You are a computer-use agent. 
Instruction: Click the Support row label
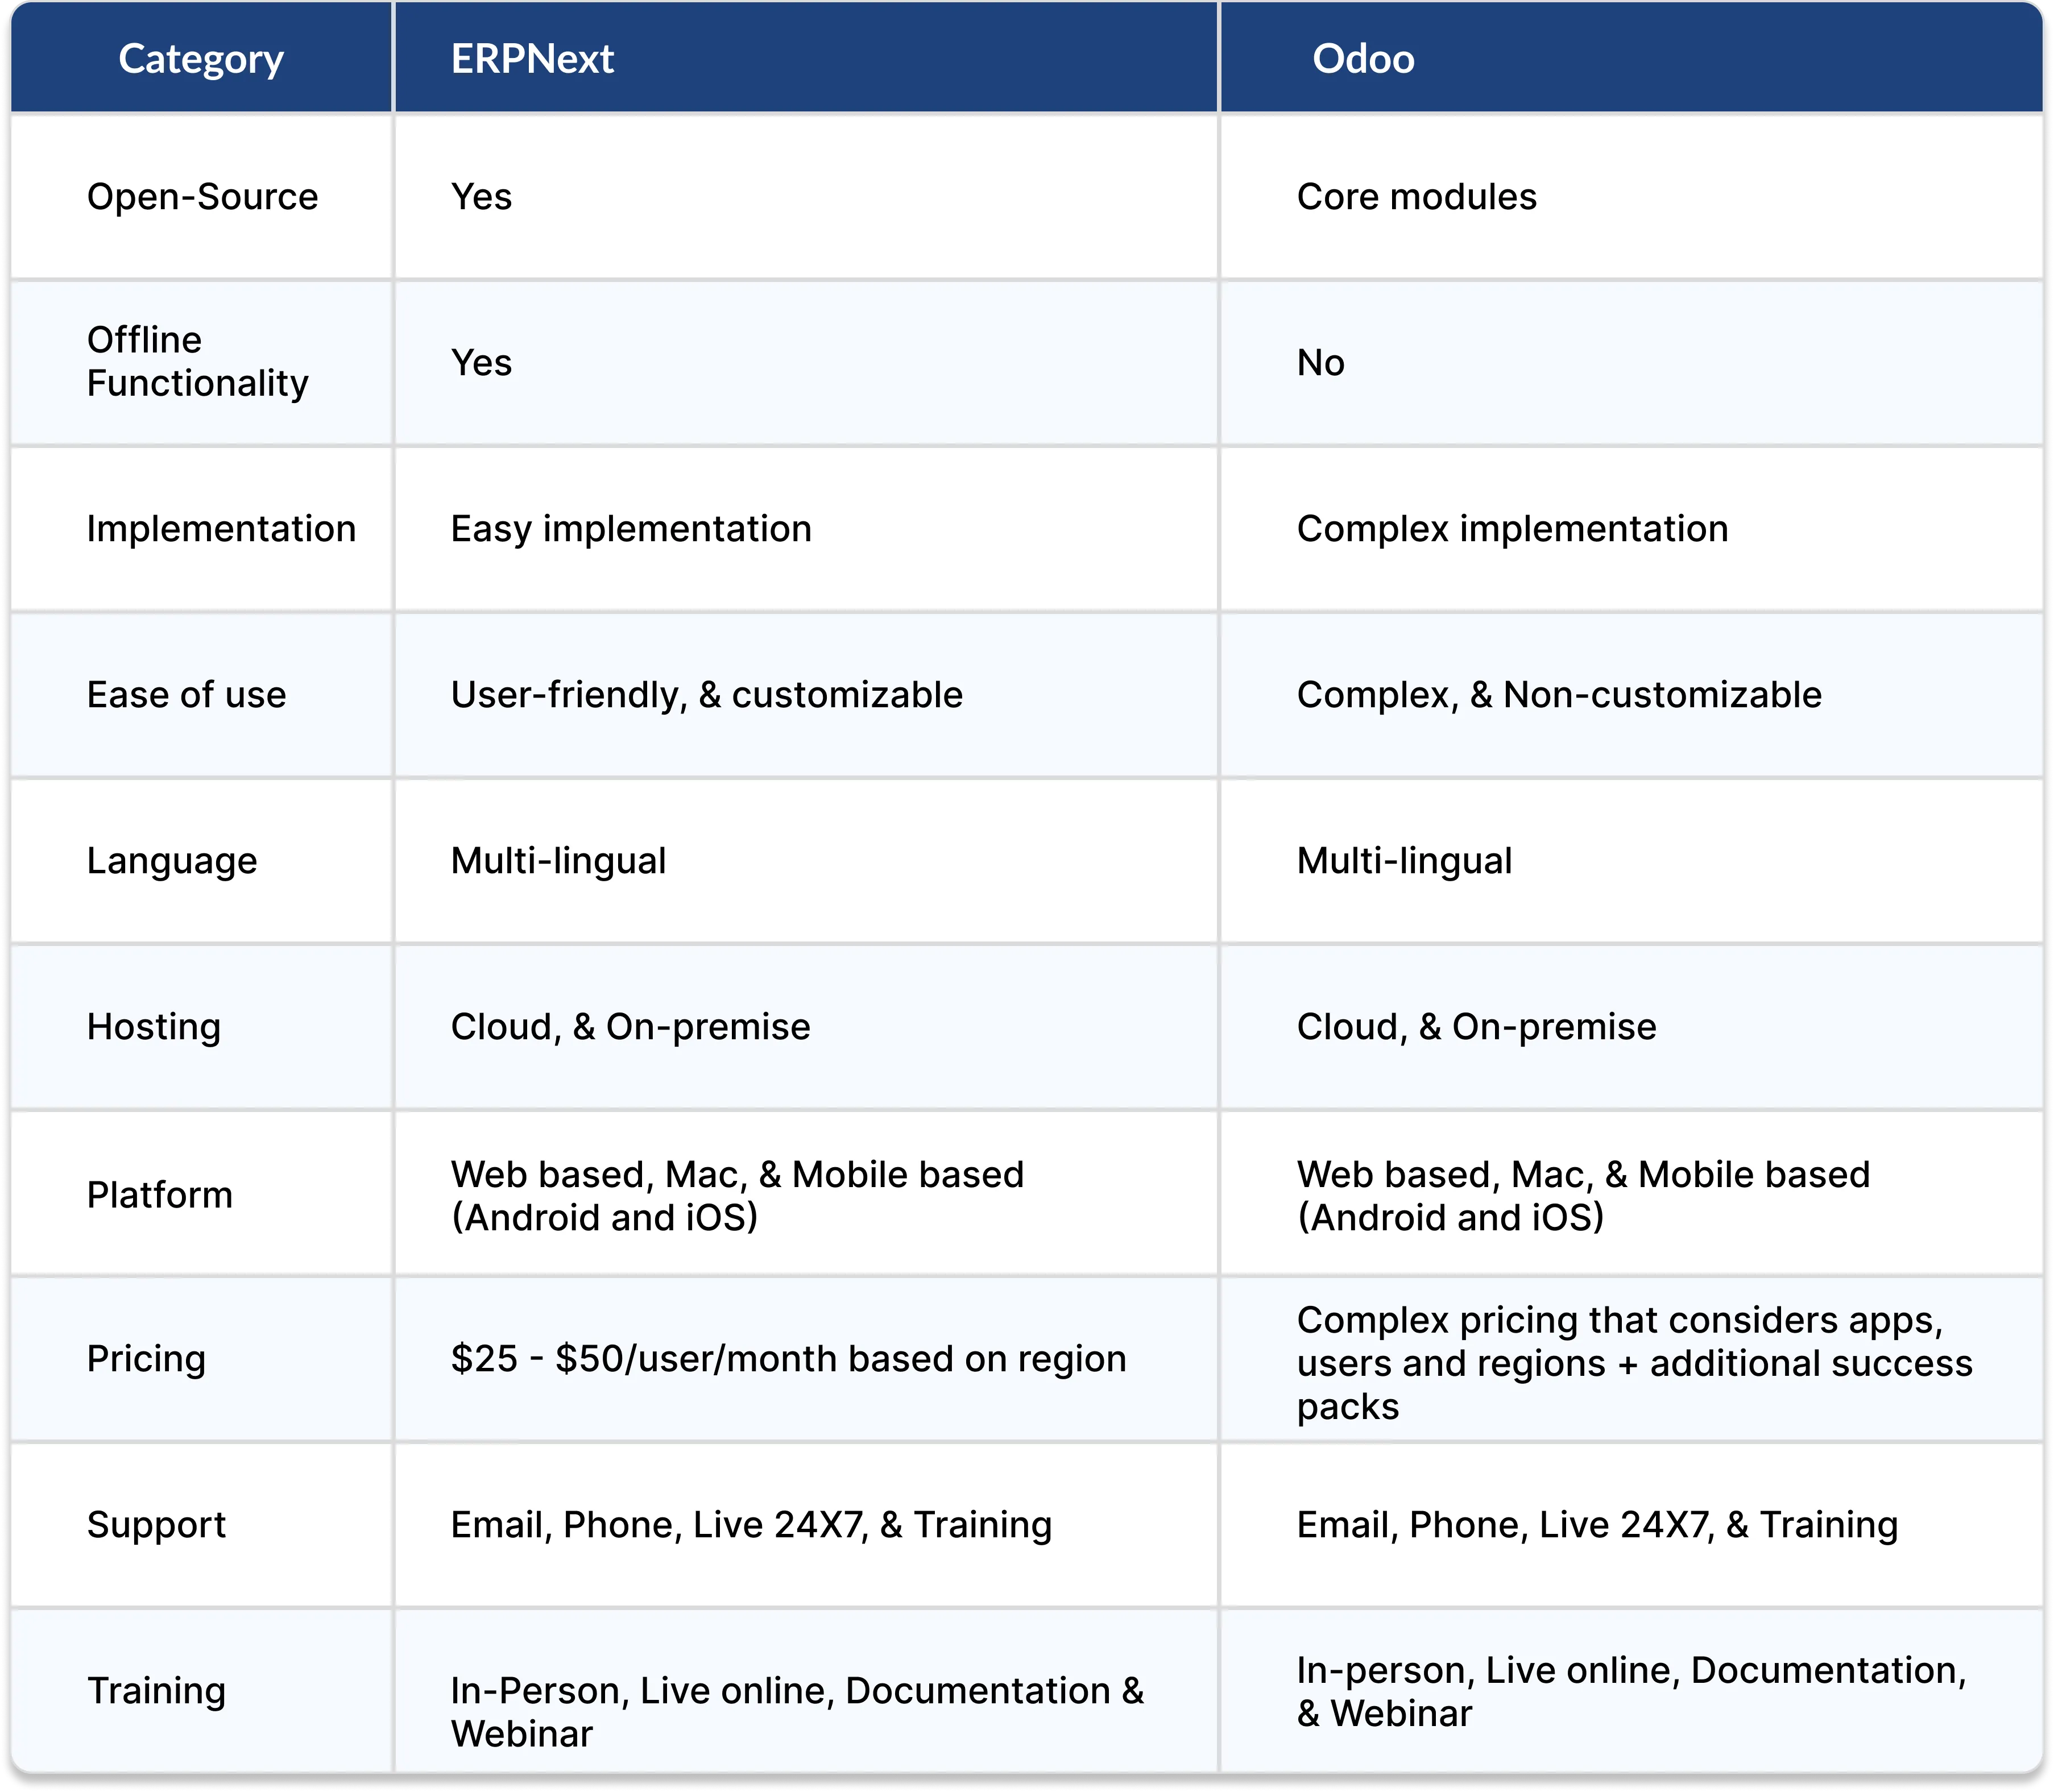pyautogui.click(x=156, y=1525)
